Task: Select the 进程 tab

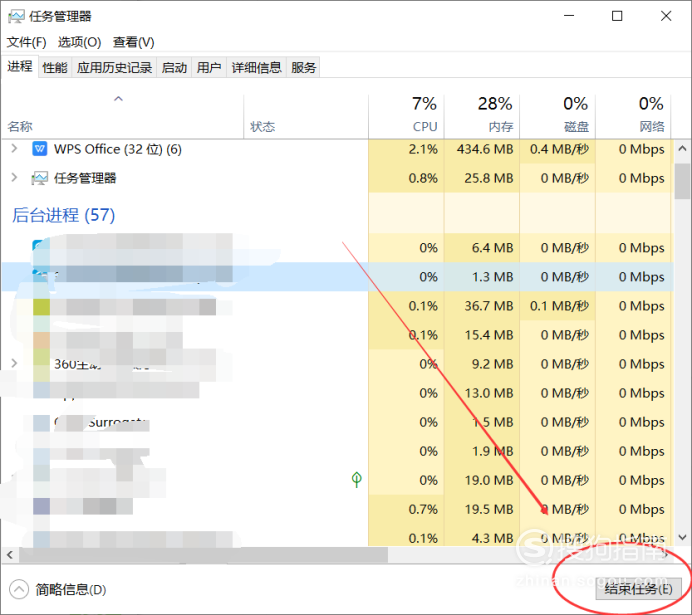Action: [20, 67]
